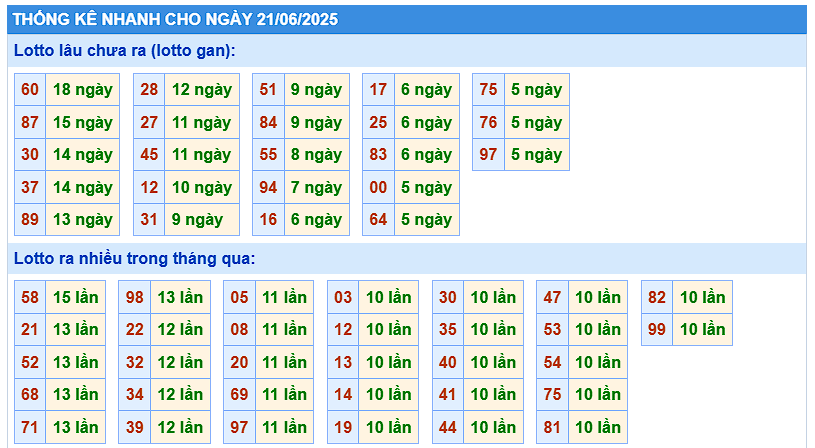Select number 30 in the 14 ngày row
Screen dimensions: 815x448
coord(30,154)
